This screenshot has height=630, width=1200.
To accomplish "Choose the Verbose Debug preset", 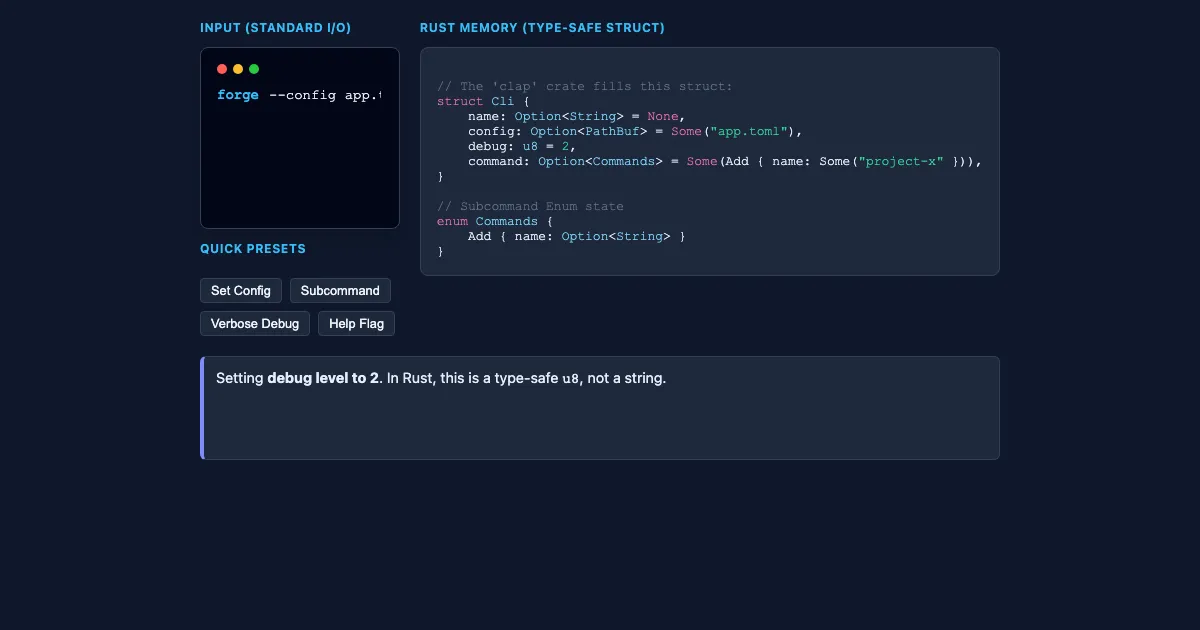I will point(255,324).
